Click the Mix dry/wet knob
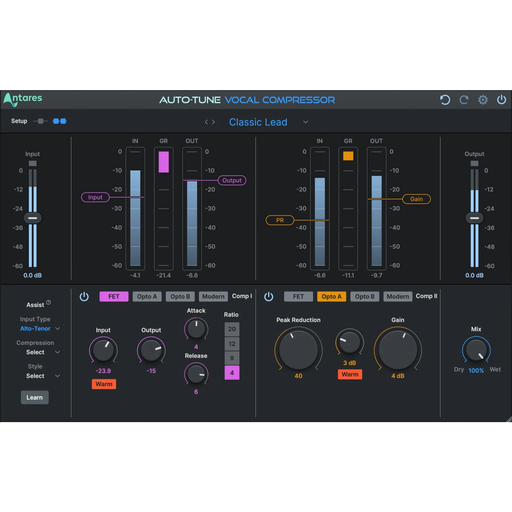512x512 pixels. pyautogui.click(x=476, y=350)
